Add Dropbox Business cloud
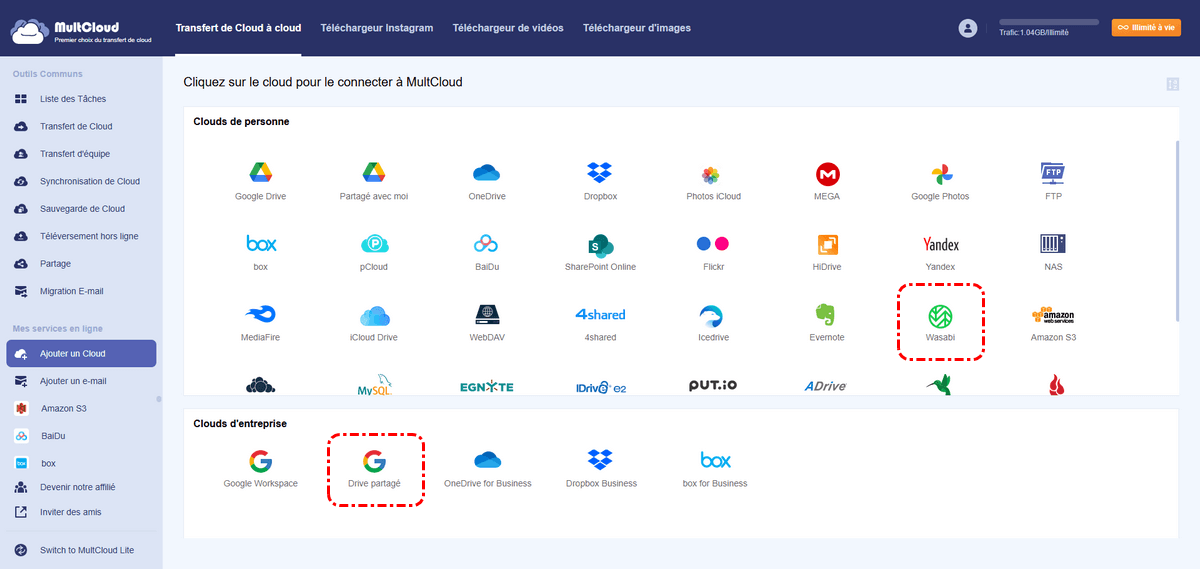1200x569 pixels. (x=600, y=468)
